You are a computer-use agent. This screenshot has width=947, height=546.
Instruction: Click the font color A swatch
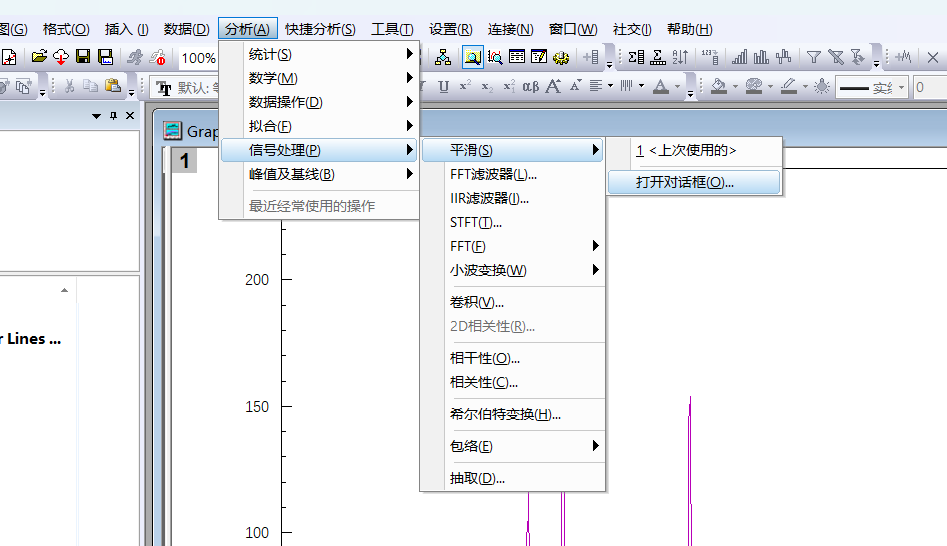(661, 86)
